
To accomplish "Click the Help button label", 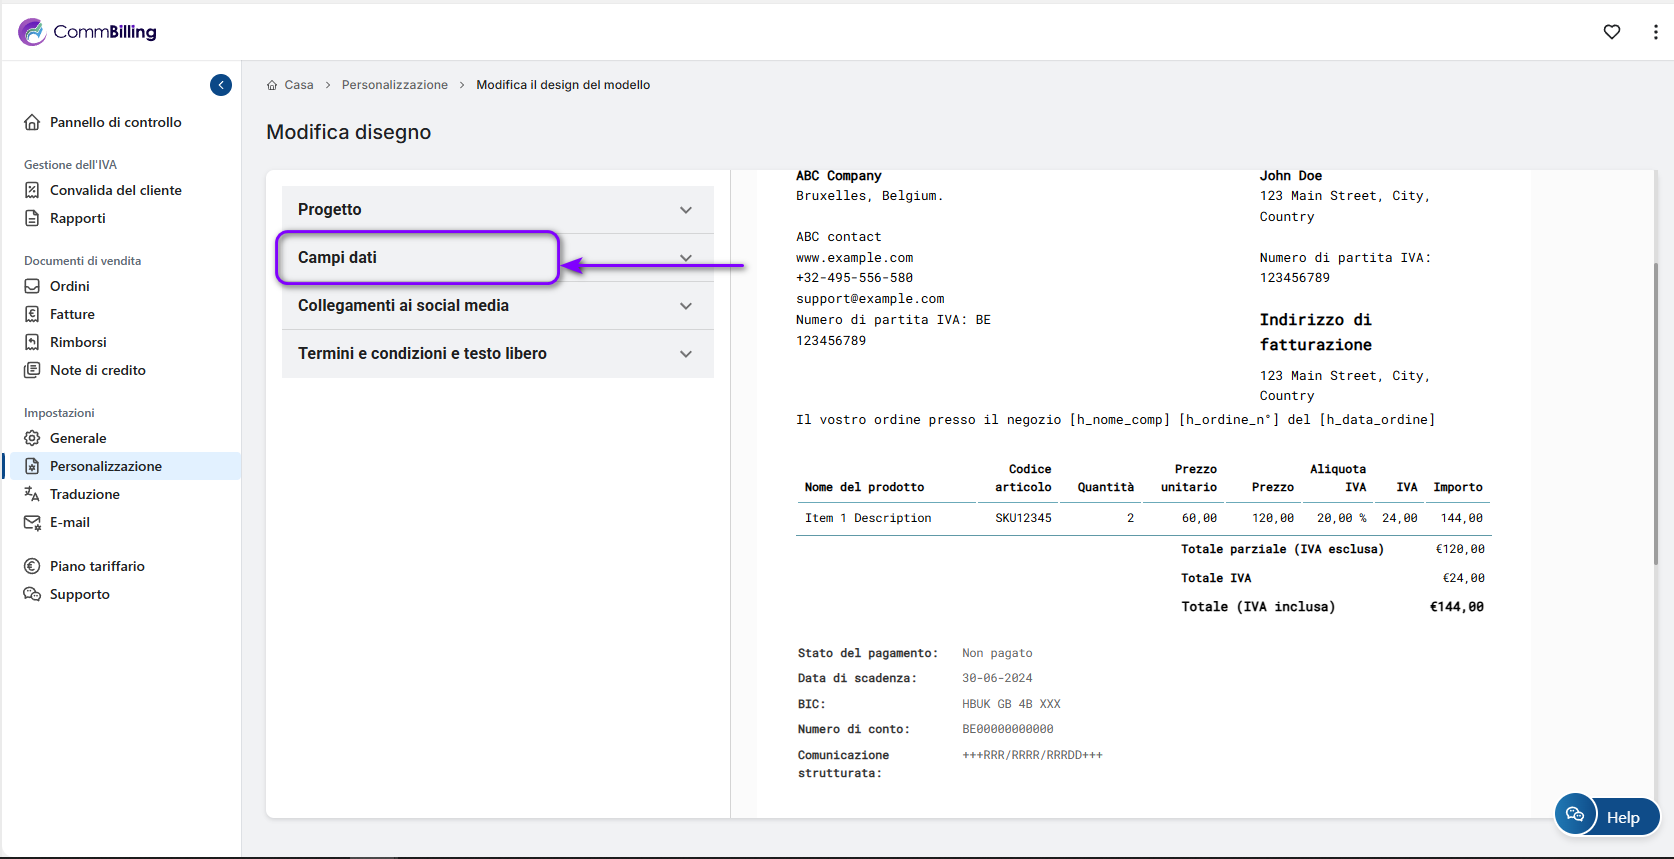I will click(x=1623, y=818).
